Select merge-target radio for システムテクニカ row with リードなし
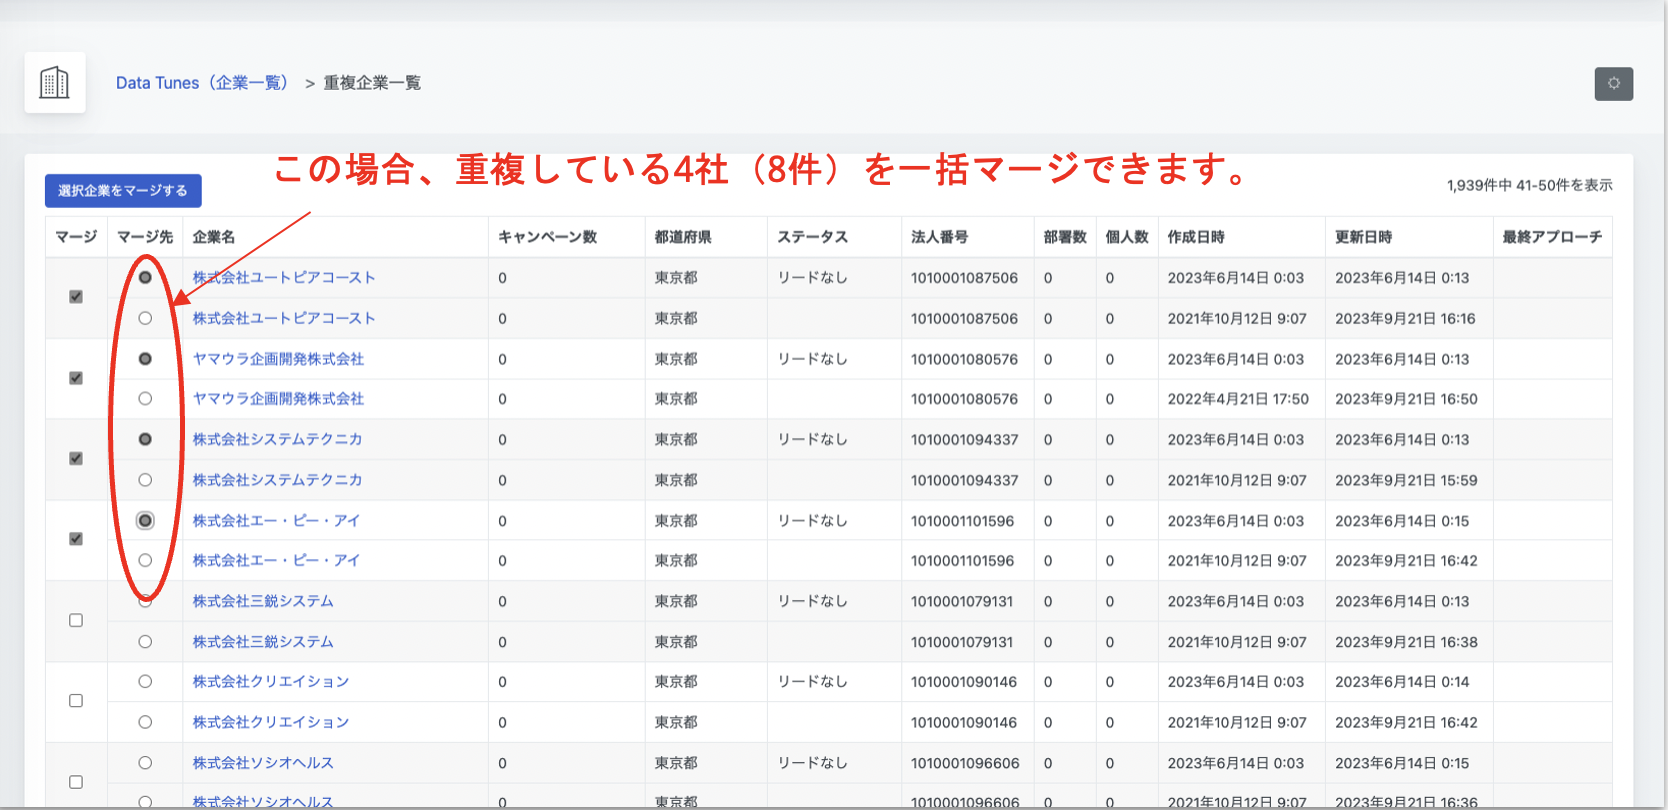The height and width of the screenshot is (810, 1668). click(145, 439)
